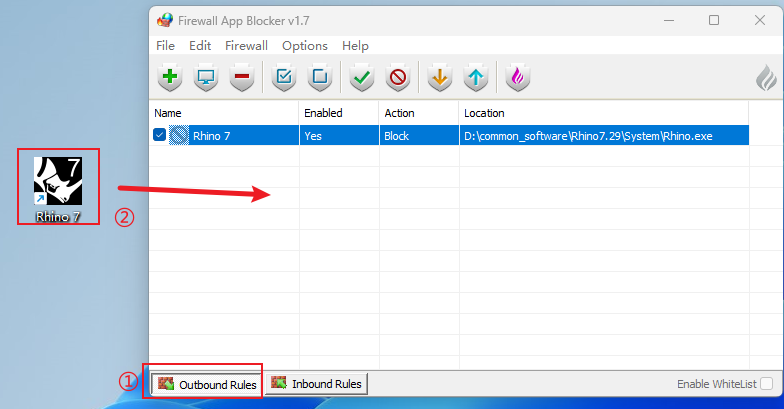Sort by the Action column header

point(419,113)
